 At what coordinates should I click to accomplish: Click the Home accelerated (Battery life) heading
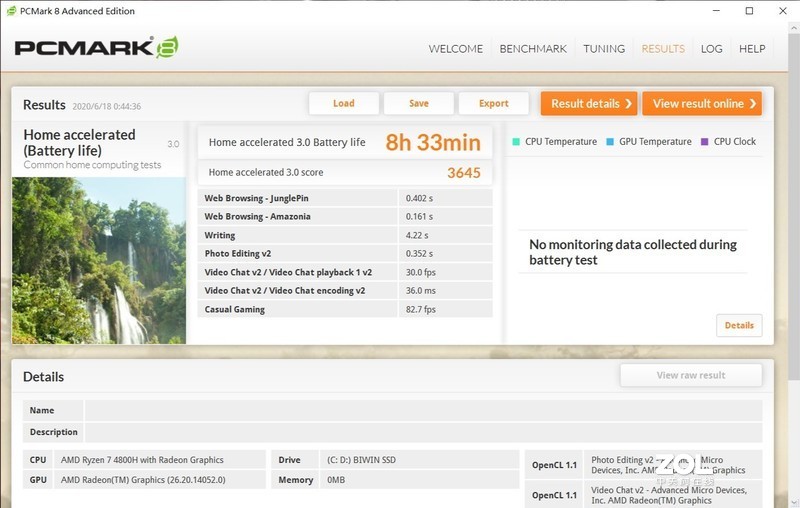click(x=79, y=143)
